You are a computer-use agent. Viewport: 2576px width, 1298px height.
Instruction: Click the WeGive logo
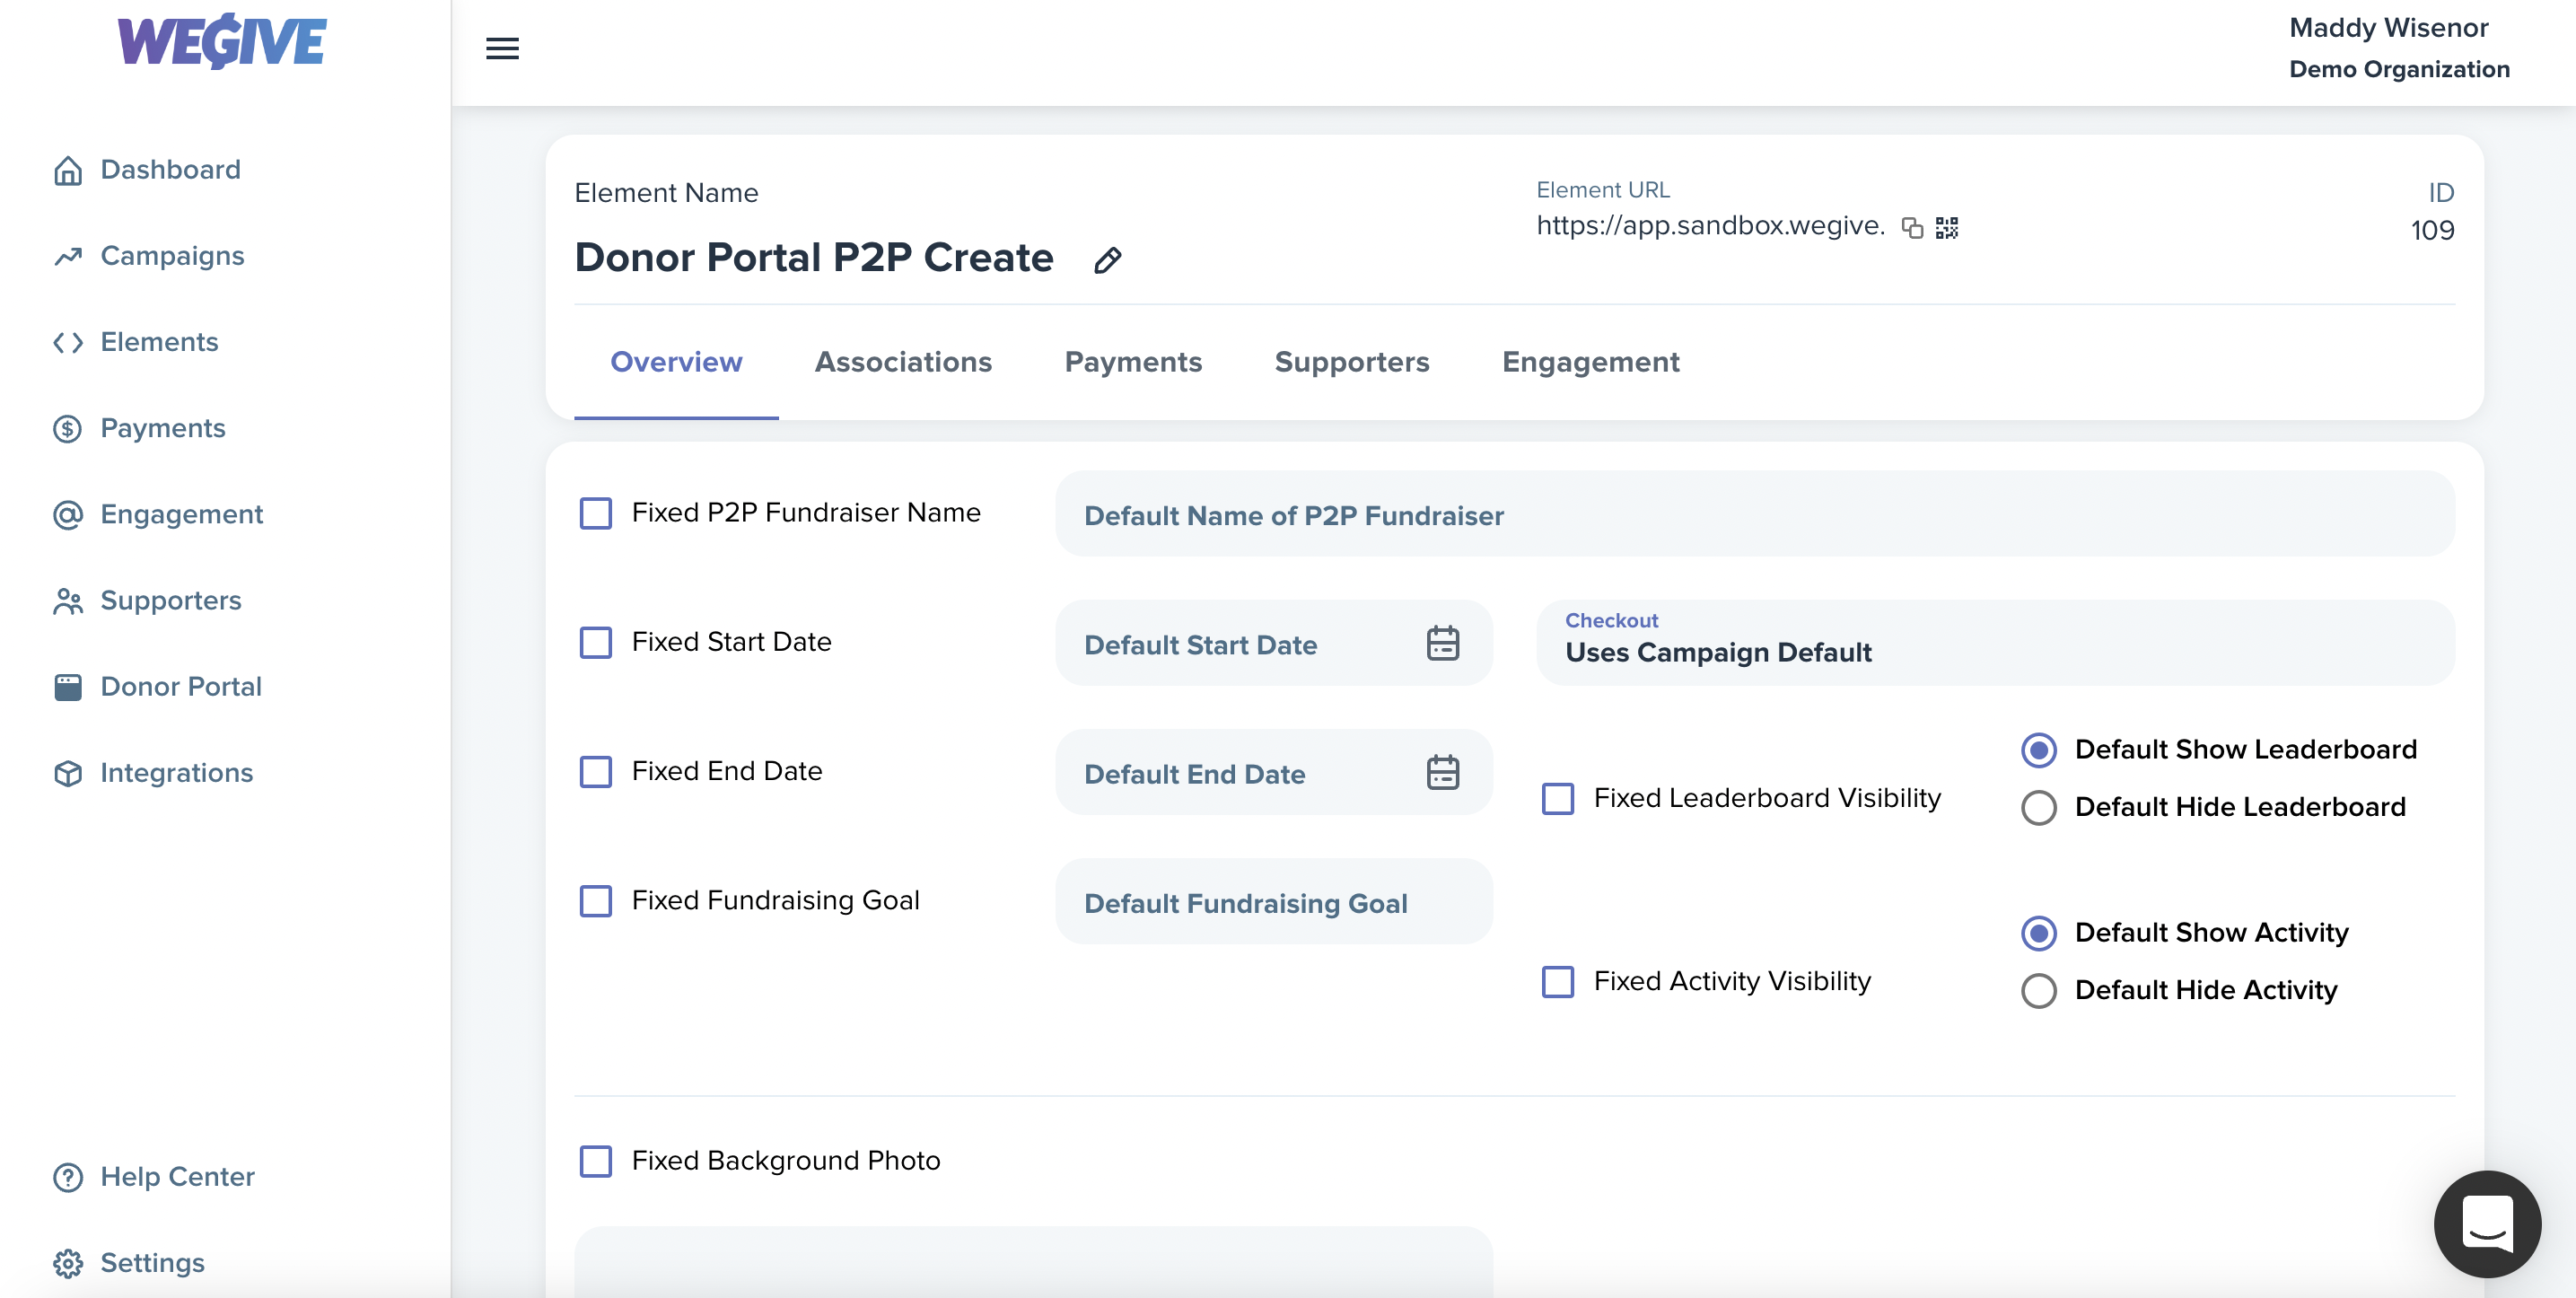click(222, 42)
